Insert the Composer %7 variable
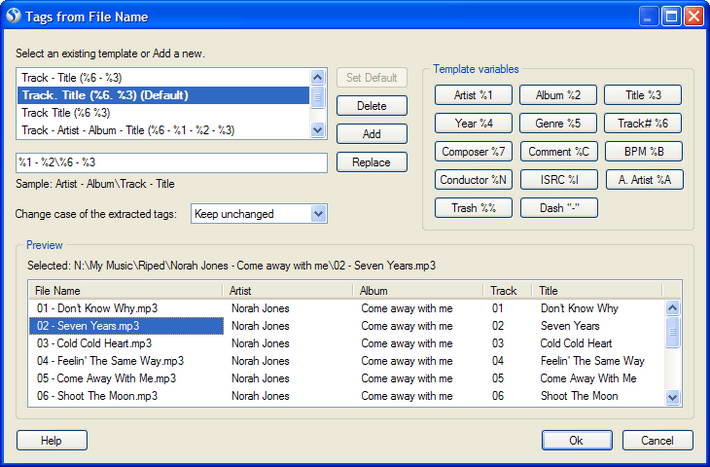Image resolution: width=710 pixels, height=467 pixels. tap(474, 152)
